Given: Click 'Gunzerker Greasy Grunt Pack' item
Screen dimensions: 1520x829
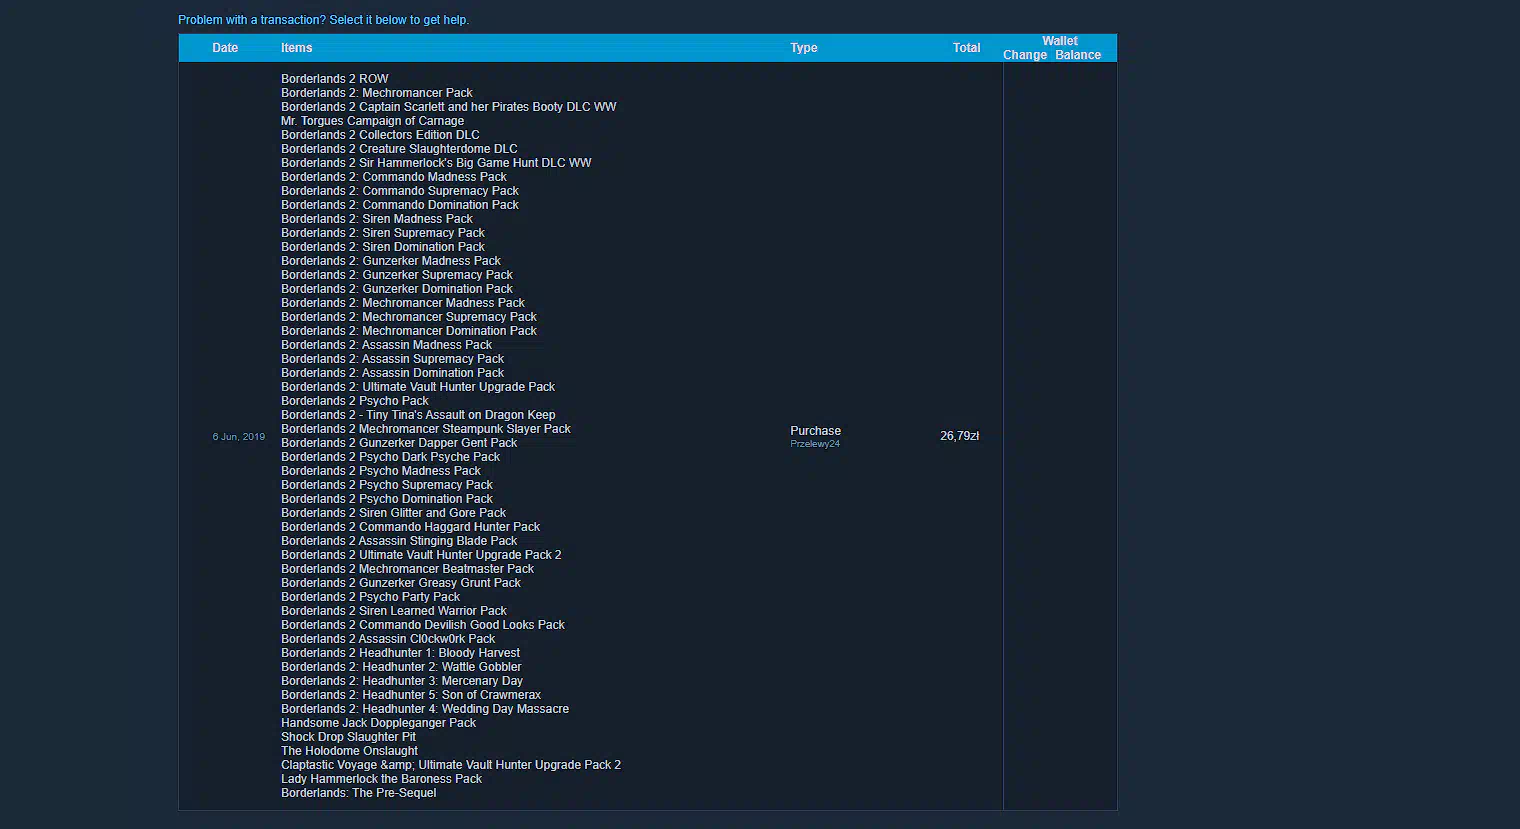Looking at the screenshot, I should (401, 583).
